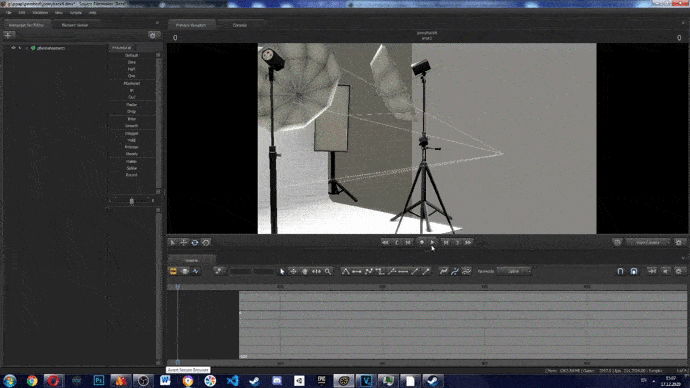Select the viewport selection arrow tool

coord(173,242)
